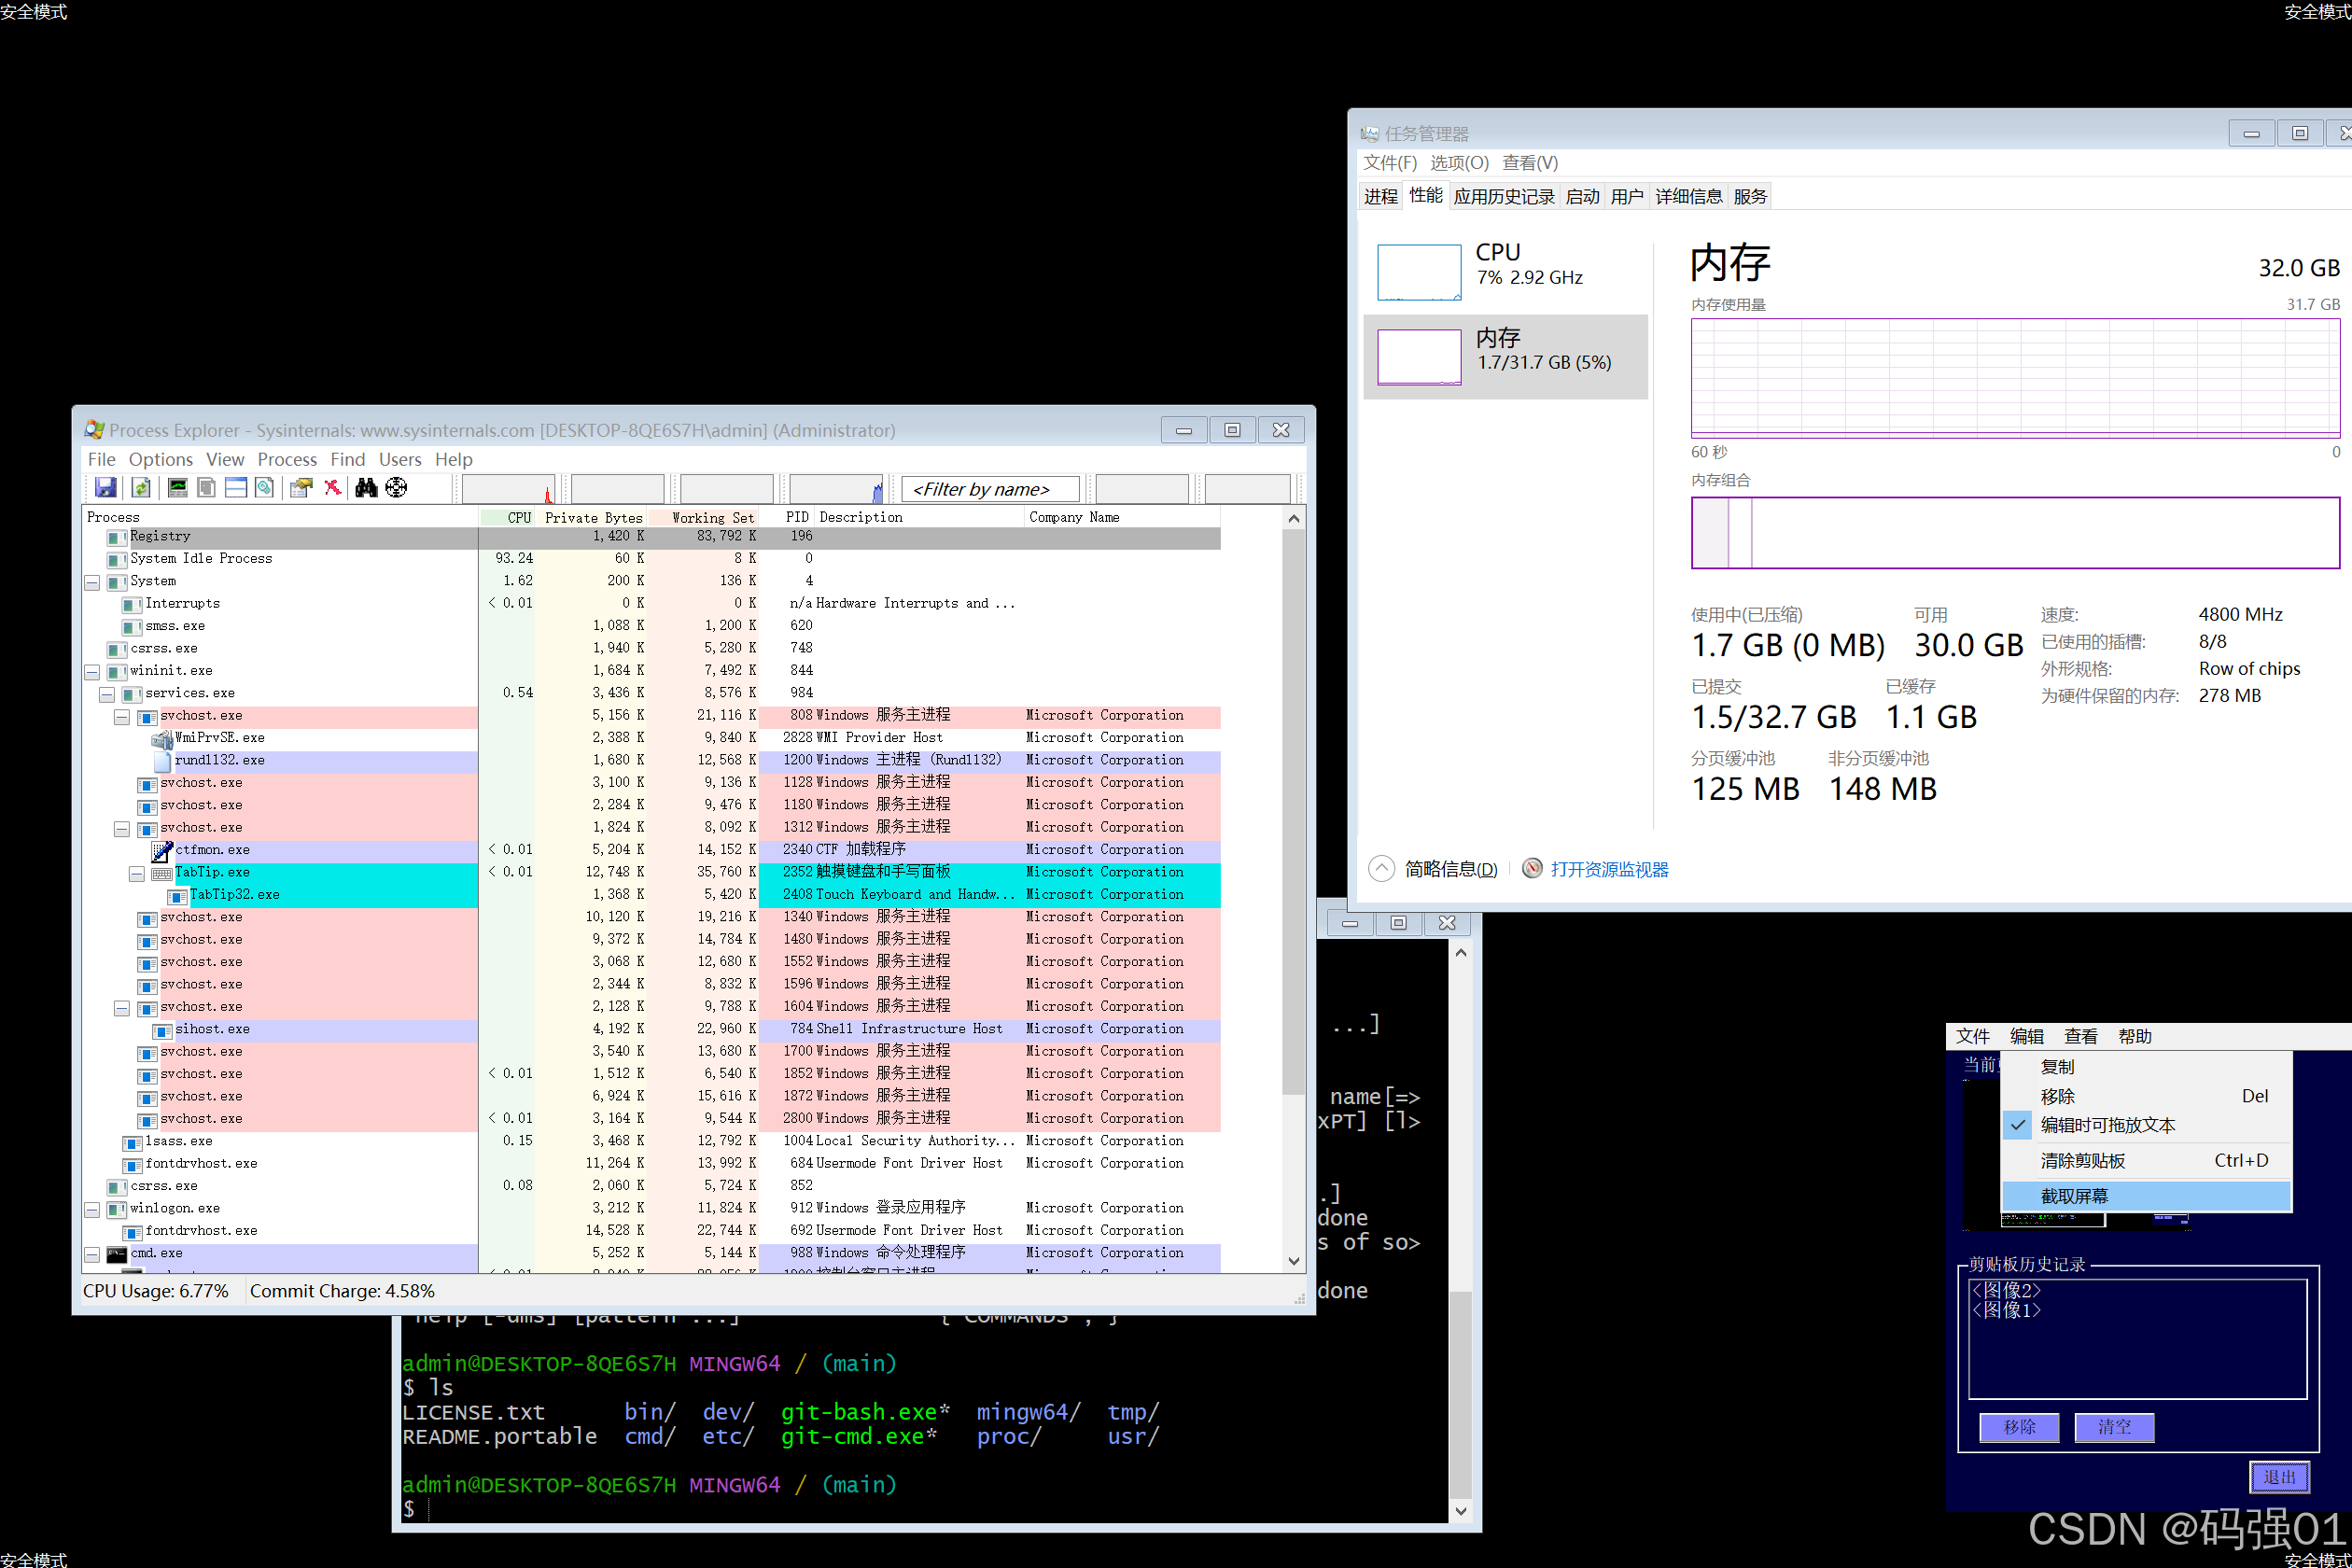Open System Information graphs from the toolbar
The image size is (2352, 1568).
[177, 488]
